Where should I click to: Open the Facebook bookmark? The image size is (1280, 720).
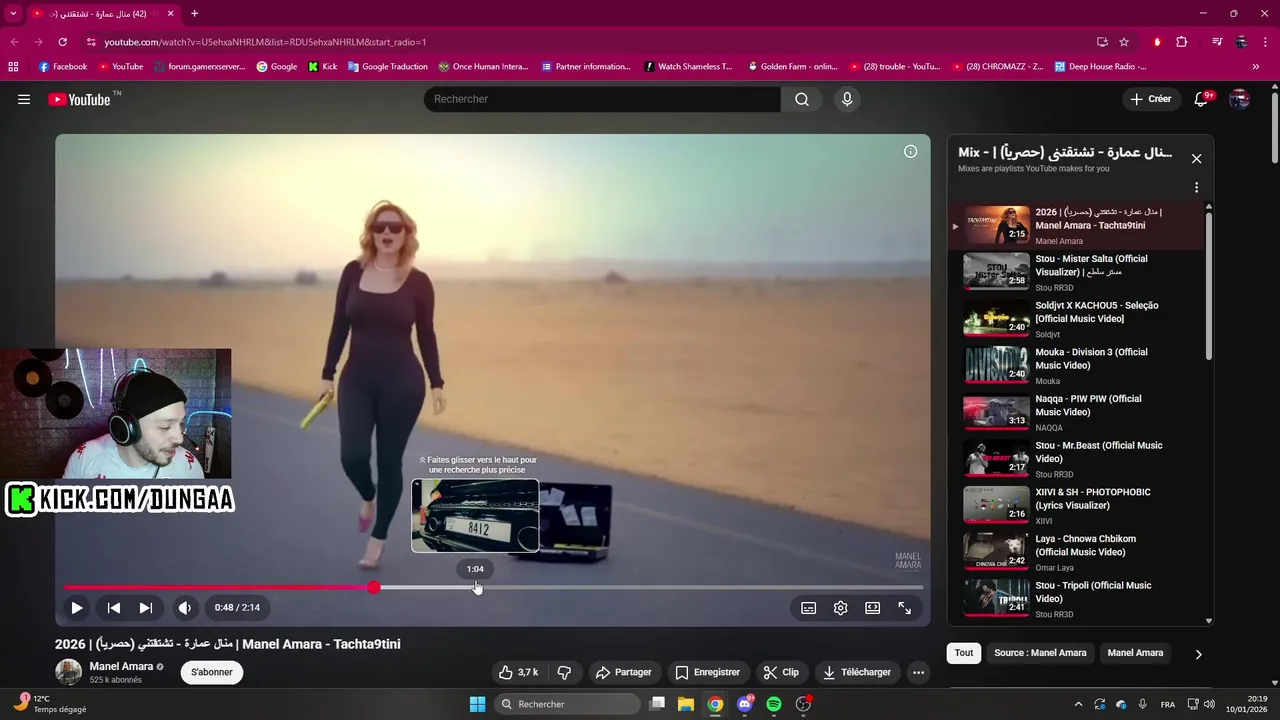[x=63, y=67]
